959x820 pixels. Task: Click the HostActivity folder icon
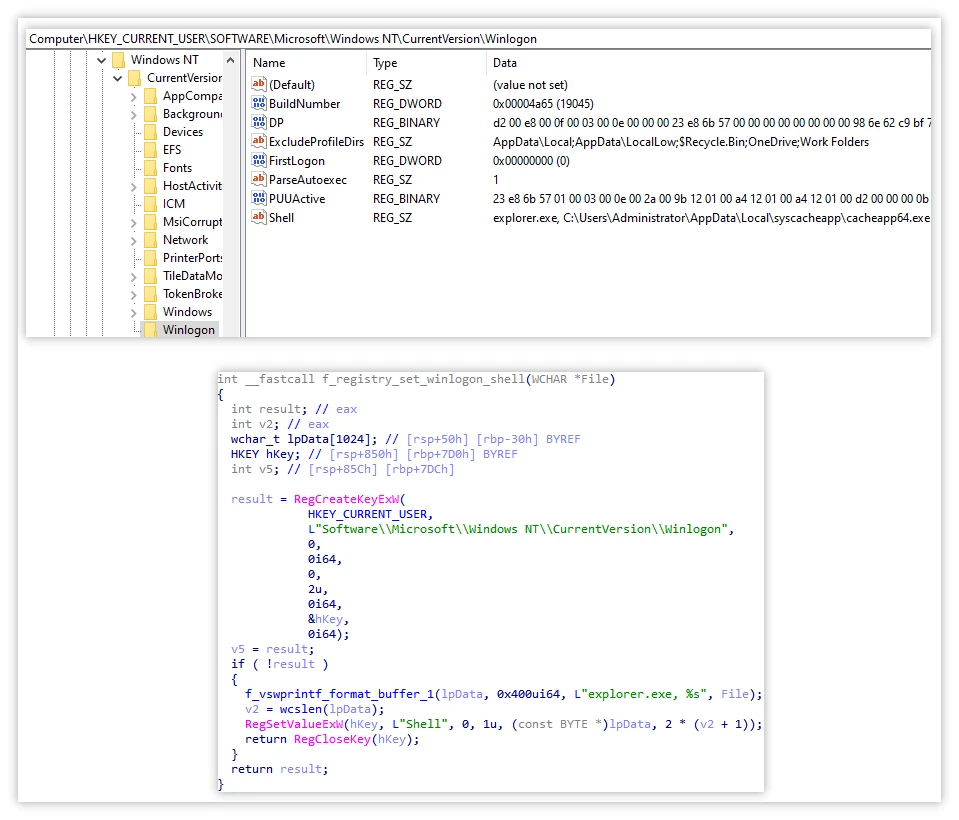150,186
